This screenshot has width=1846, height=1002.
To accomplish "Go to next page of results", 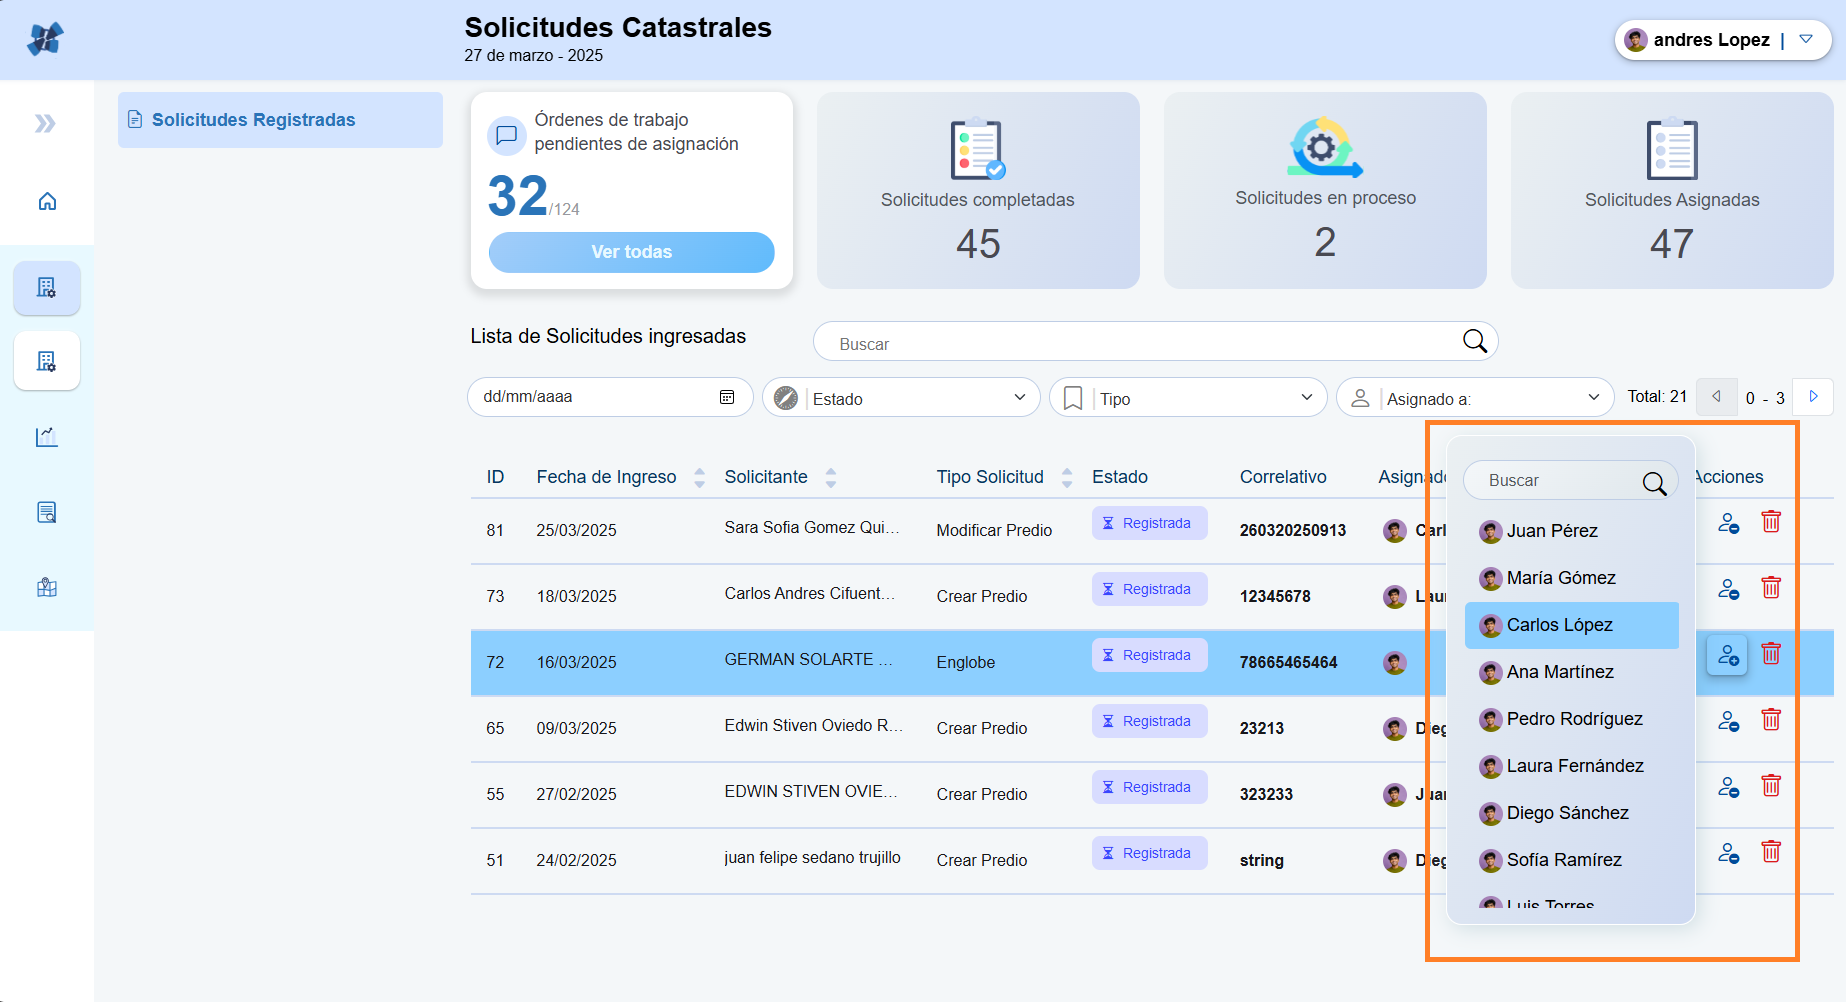I will coord(1813,397).
